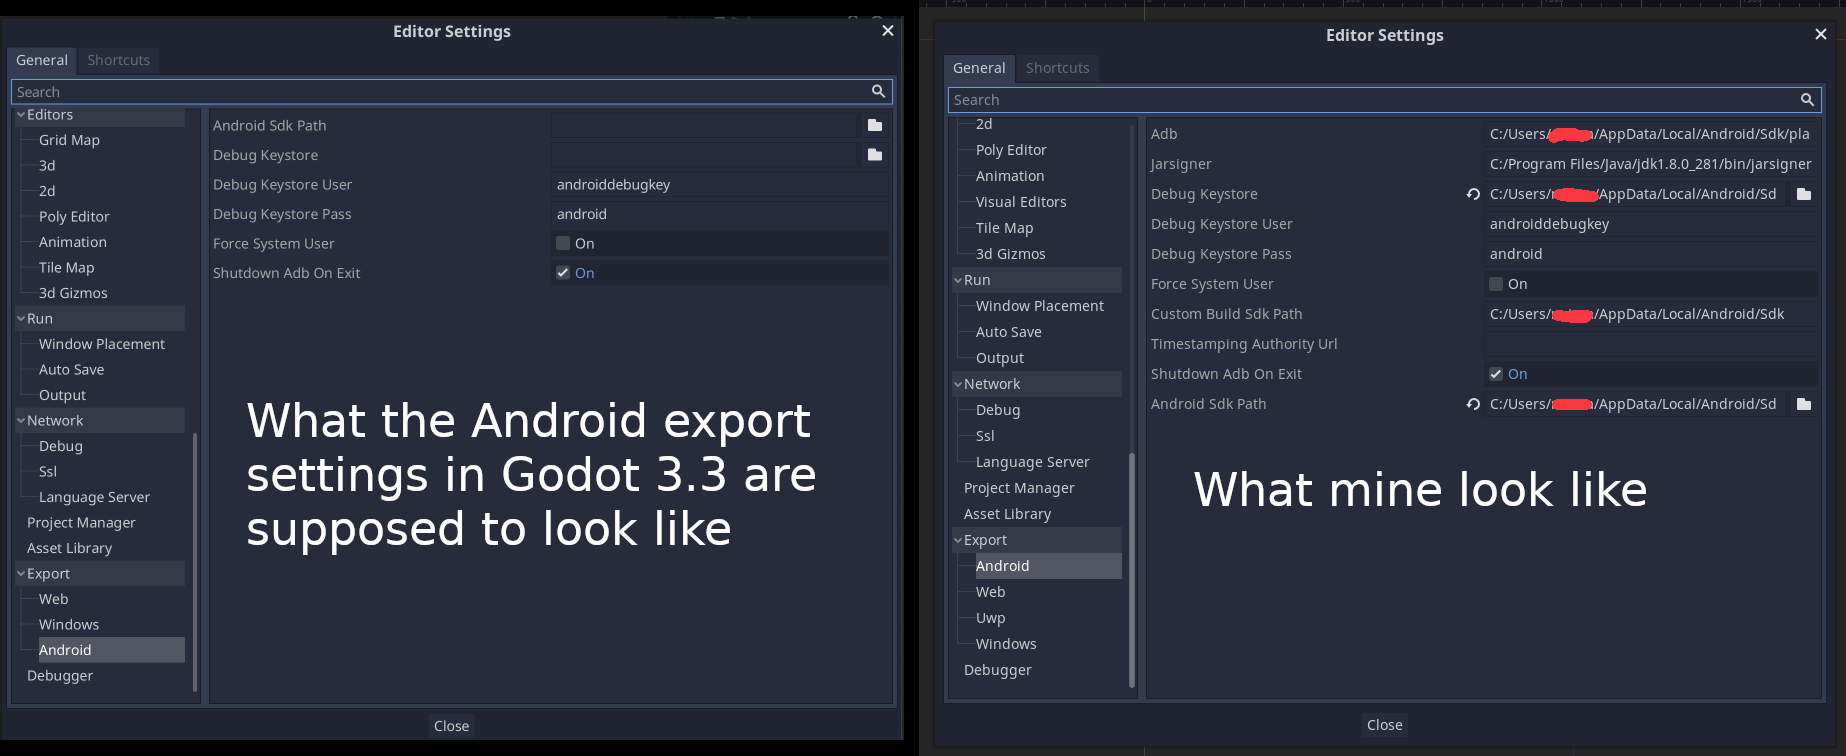Click left window tree scrollbar
Screen dimensions: 1846x756
coord(194,562)
